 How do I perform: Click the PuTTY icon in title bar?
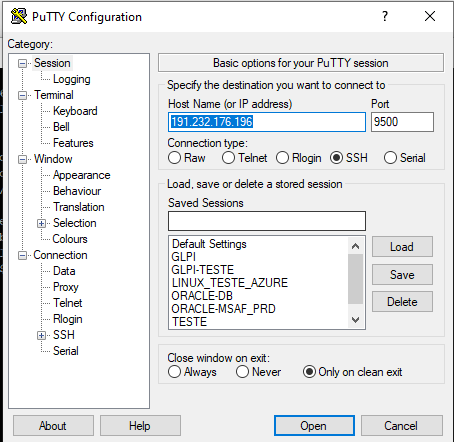coord(19,16)
